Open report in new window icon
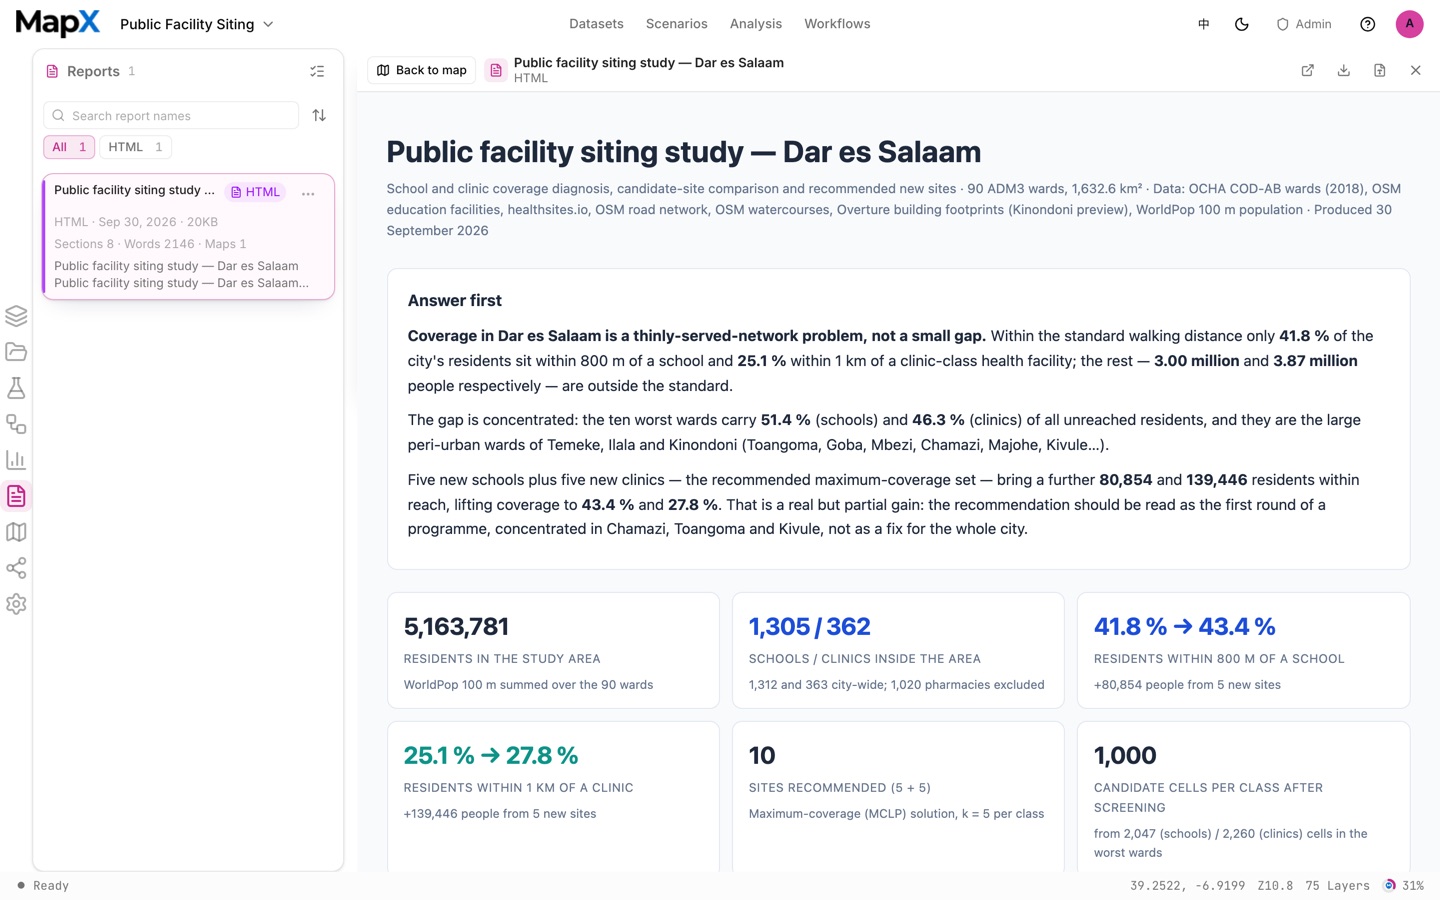This screenshot has height=900, width=1440. tap(1308, 70)
